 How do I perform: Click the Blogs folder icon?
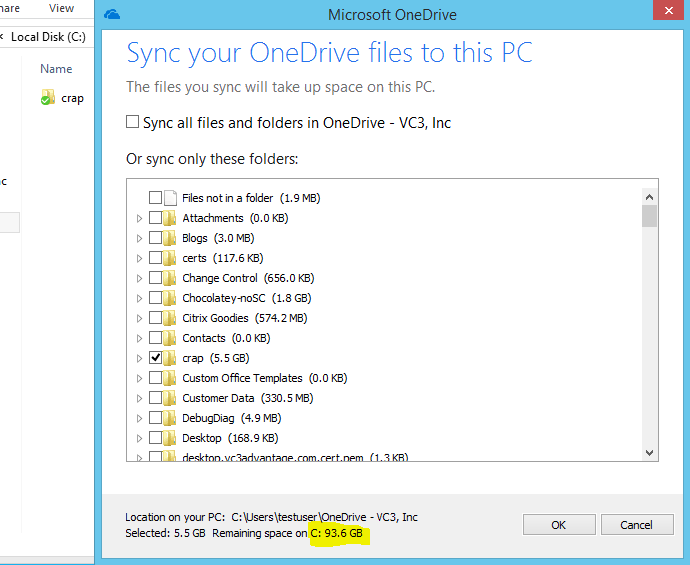[x=169, y=238]
